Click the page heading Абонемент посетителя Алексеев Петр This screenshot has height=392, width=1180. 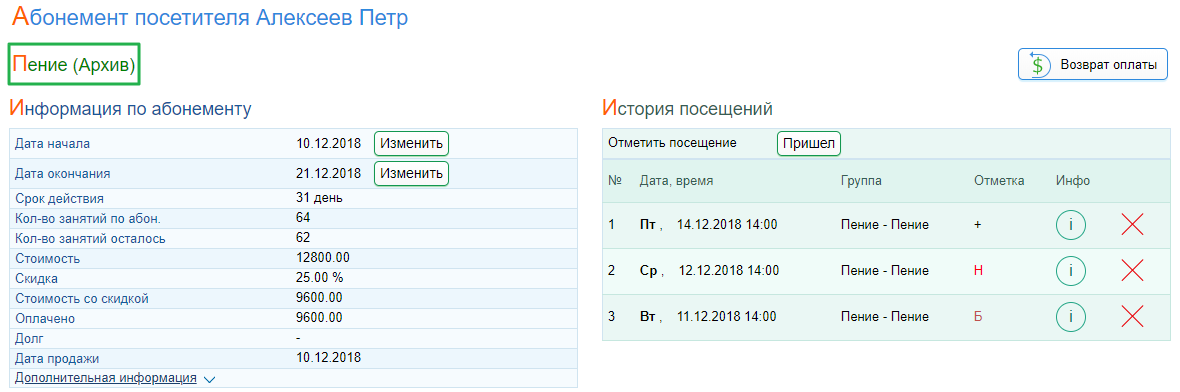click(x=211, y=17)
